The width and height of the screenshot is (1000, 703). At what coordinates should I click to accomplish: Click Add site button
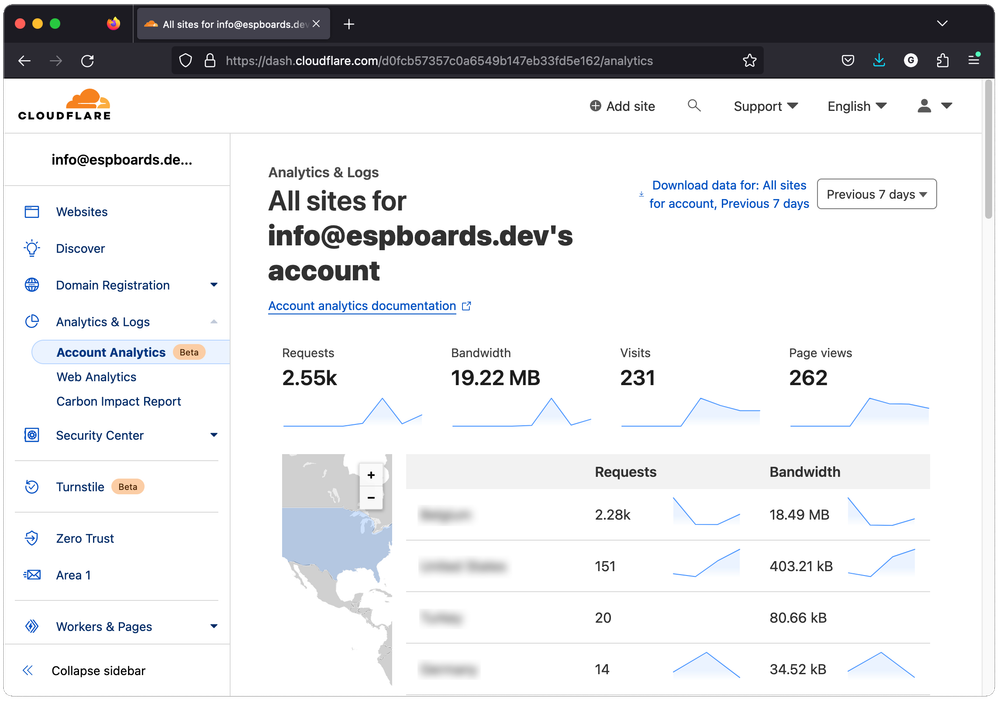coord(622,106)
